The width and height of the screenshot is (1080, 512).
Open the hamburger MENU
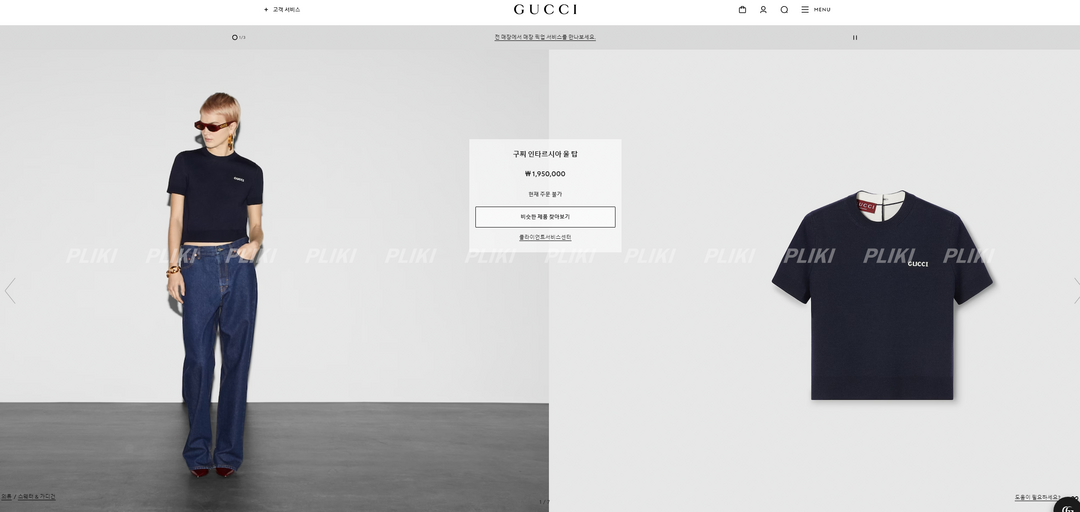pyautogui.click(x=816, y=10)
